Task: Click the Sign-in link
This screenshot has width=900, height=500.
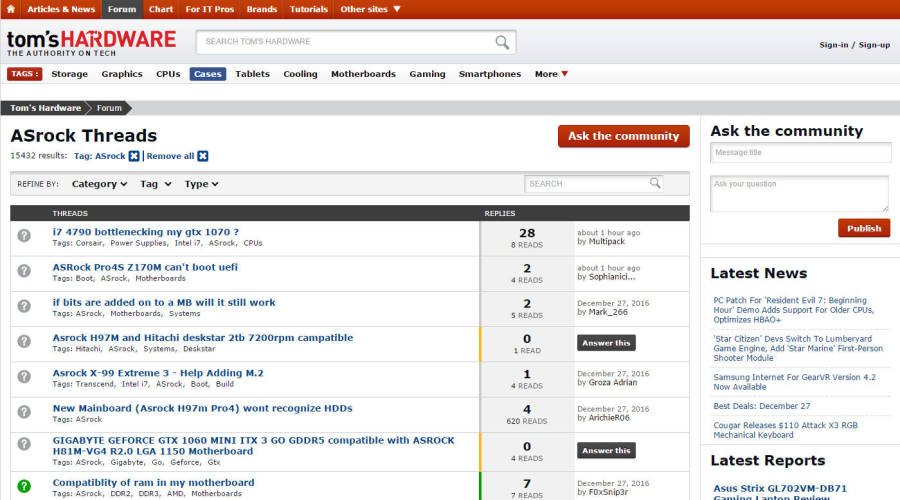Action: coord(833,45)
